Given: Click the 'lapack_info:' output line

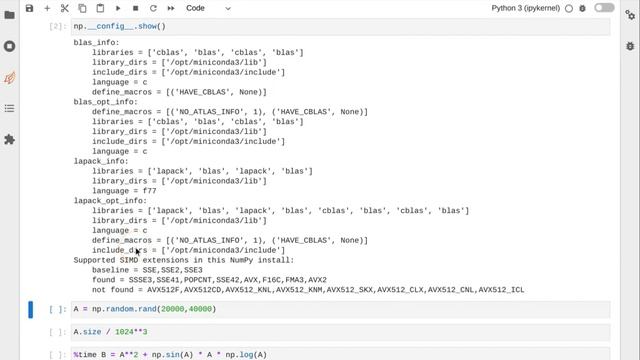Looking at the screenshot, I should (x=101, y=161).
